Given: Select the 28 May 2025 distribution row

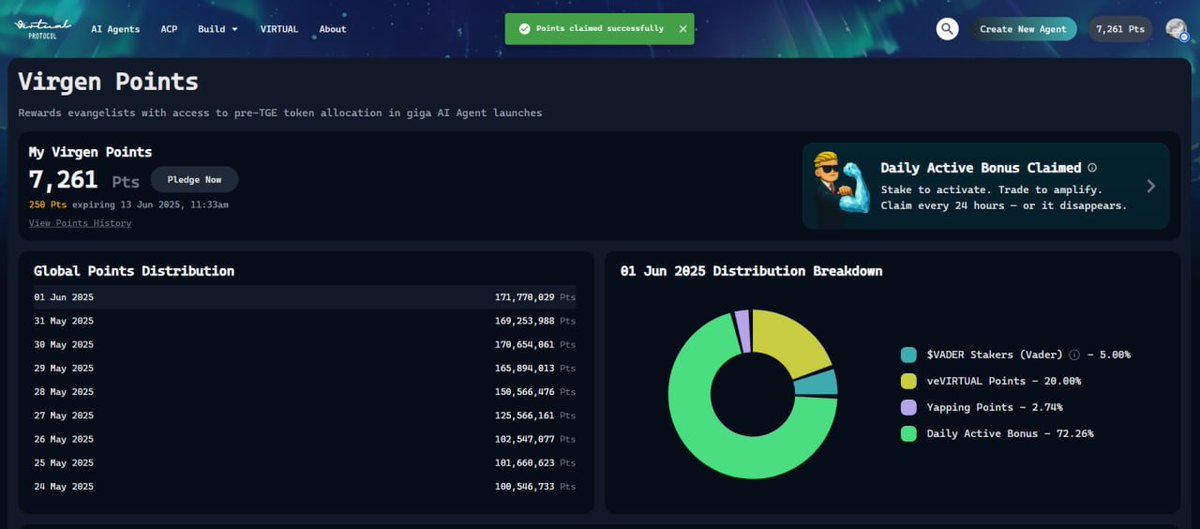Looking at the screenshot, I should point(306,392).
